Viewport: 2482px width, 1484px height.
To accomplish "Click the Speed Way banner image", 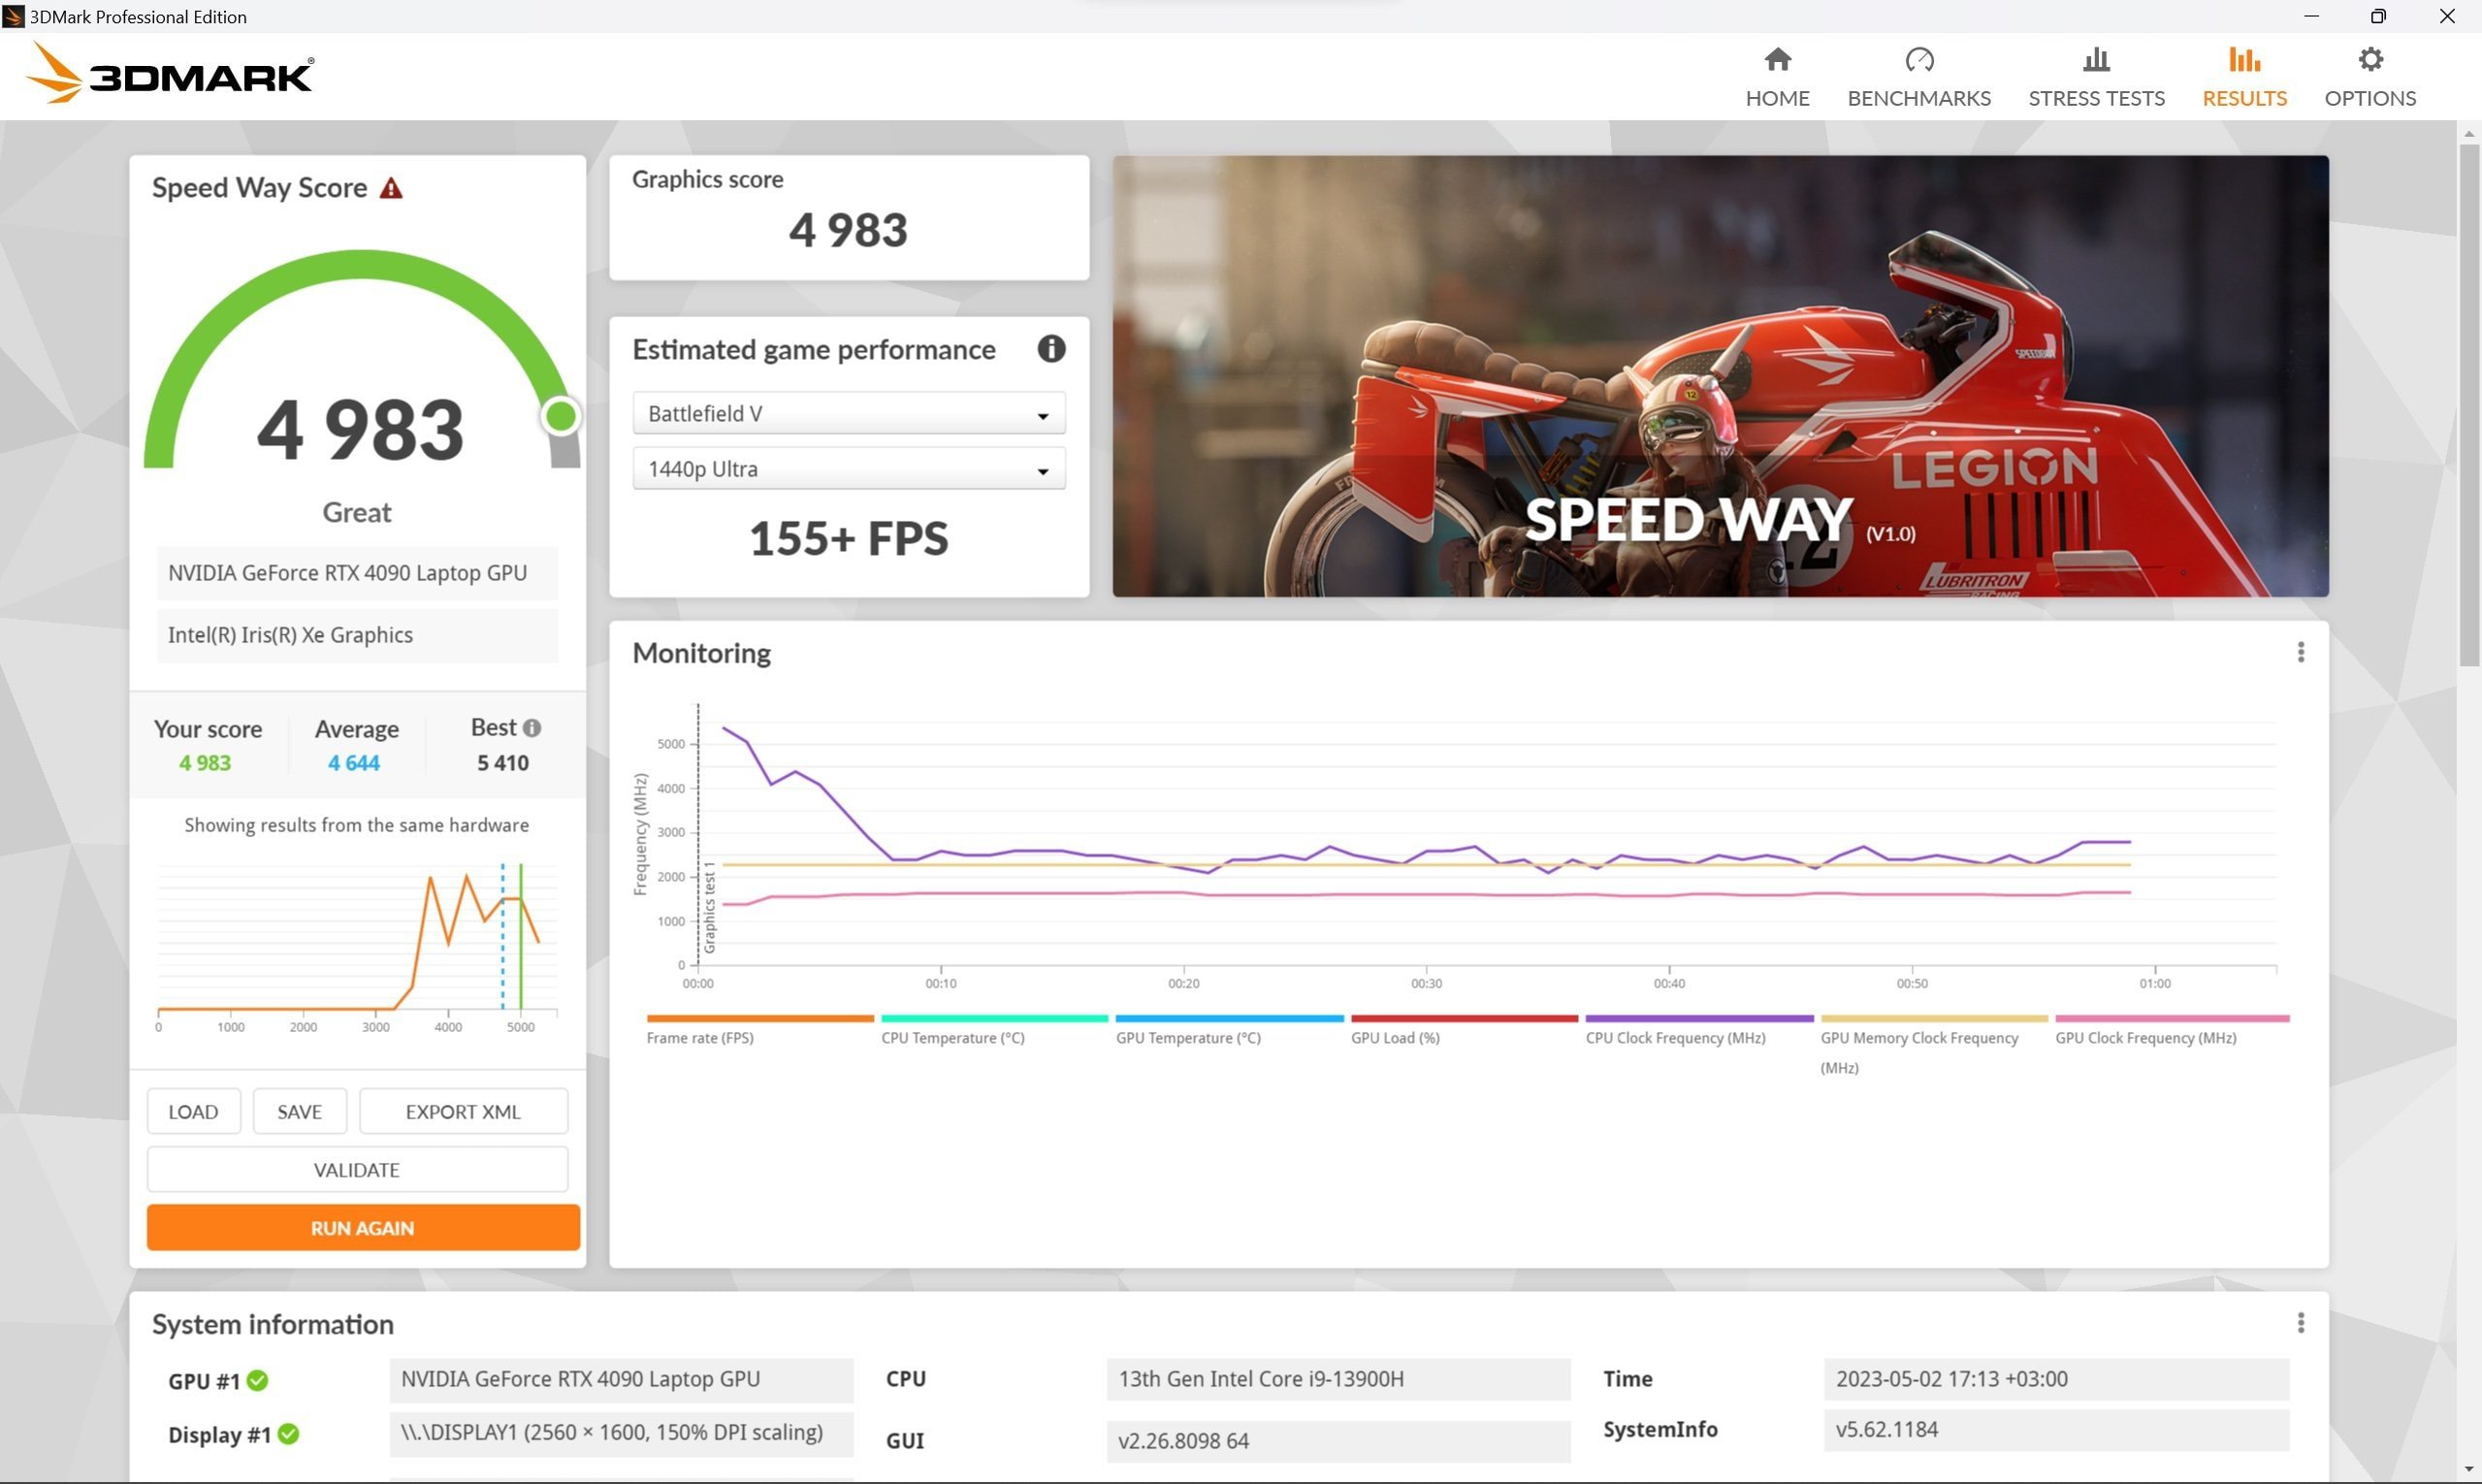I will [x=1720, y=376].
